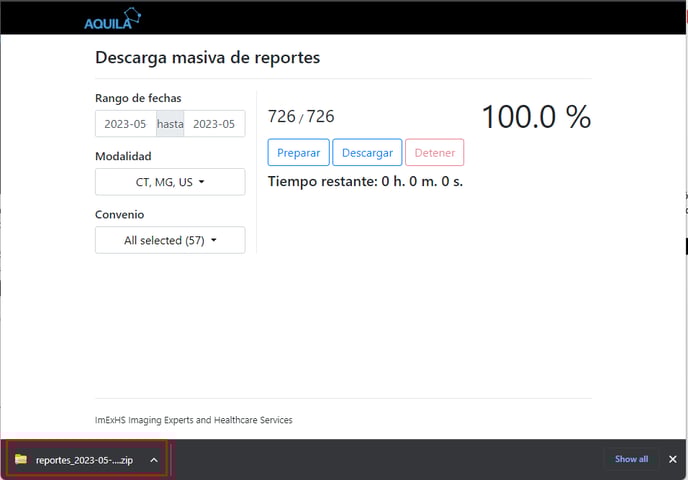This screenshot has width=688, height=480.
Task: Click the ImExHS footer text
Action: 193,420
